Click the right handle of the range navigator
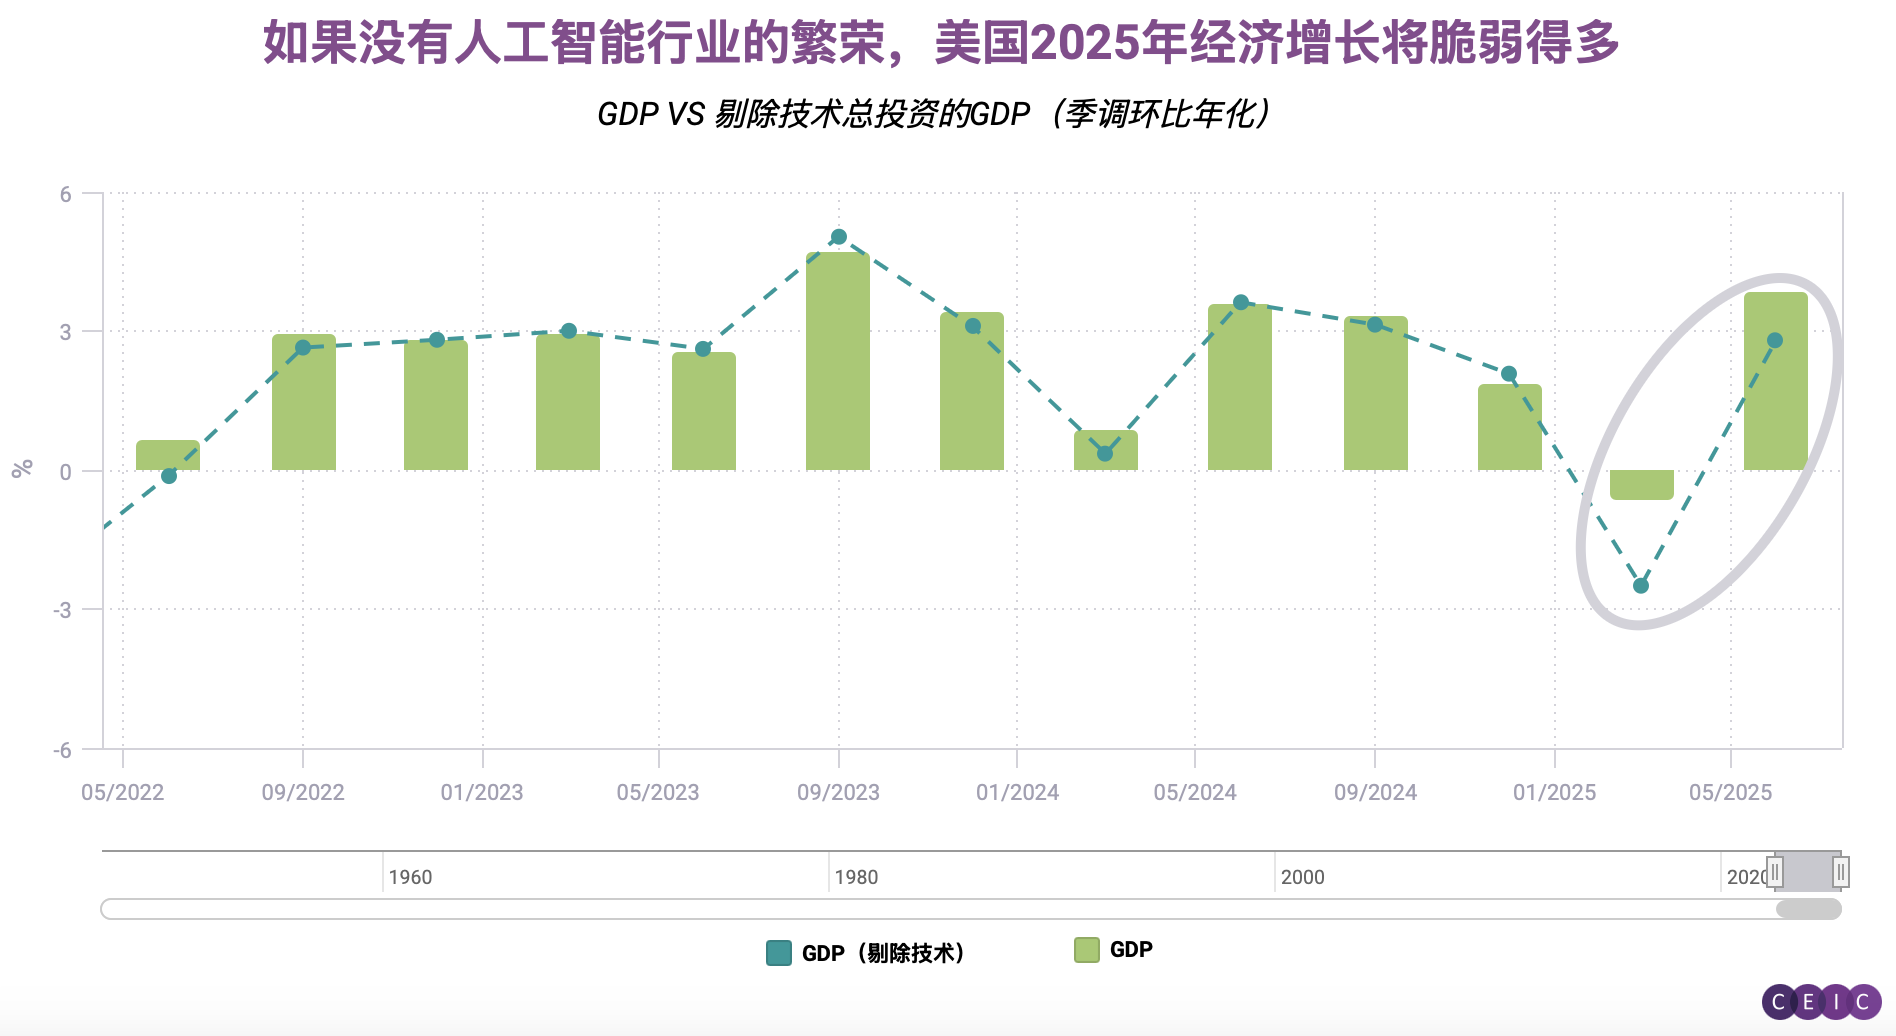 (x=1840, y=872)
